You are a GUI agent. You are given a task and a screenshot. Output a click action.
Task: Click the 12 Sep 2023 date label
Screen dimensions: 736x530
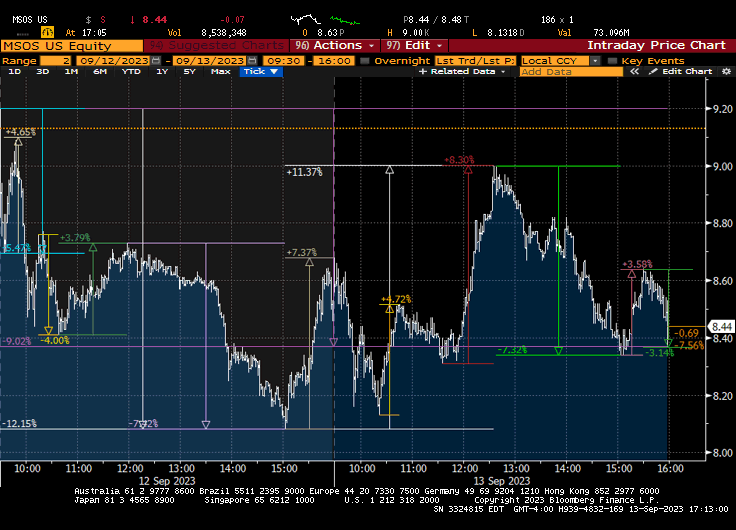[x=167, y=481]
